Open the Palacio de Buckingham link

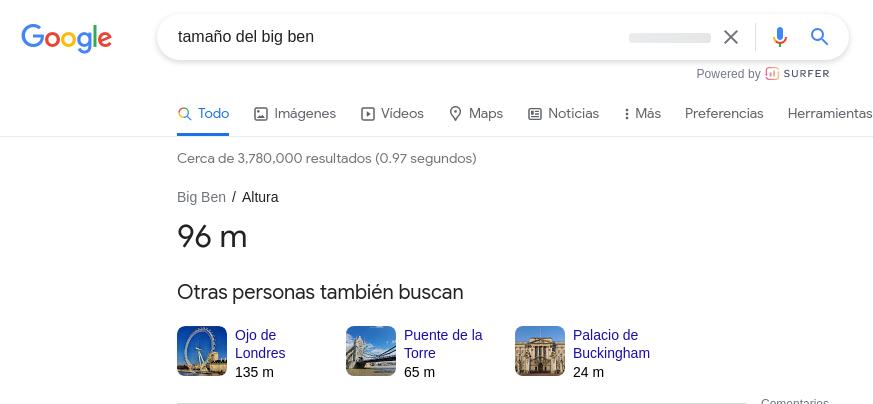pyautogui.click(x=611, y=344)
